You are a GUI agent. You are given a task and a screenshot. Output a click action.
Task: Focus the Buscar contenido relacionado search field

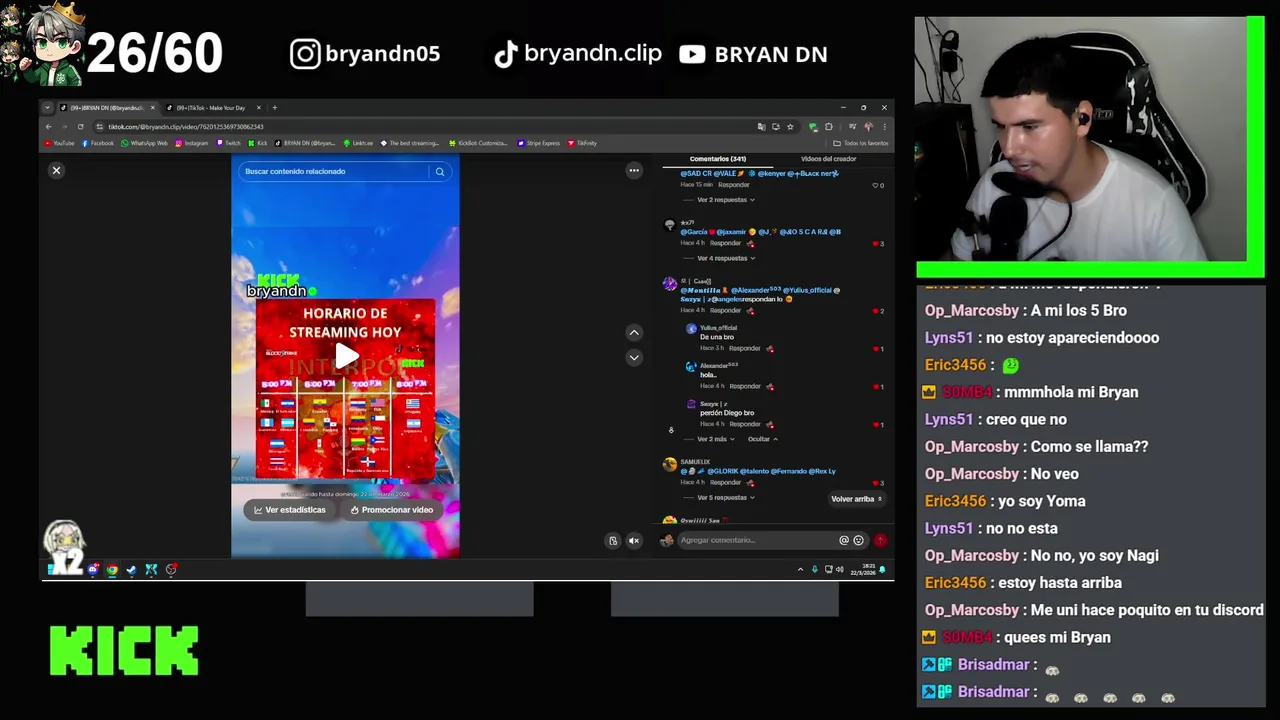pos(335,171)
